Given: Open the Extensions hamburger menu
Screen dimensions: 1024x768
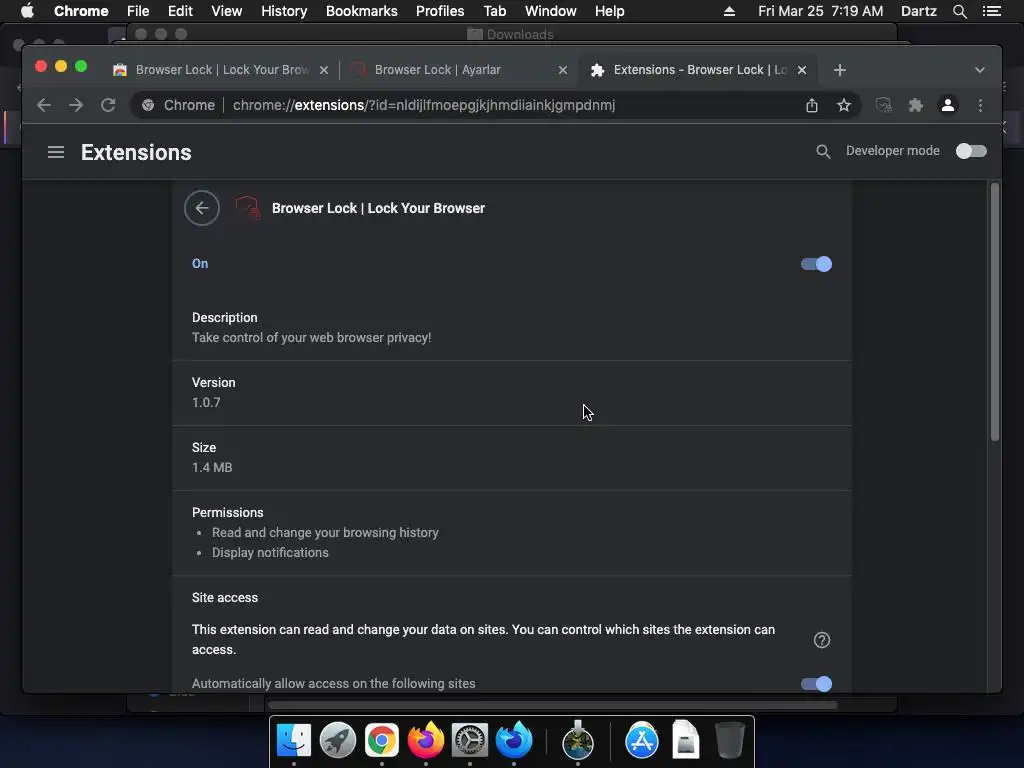Looking at the screenshot, I should [56, 152].
